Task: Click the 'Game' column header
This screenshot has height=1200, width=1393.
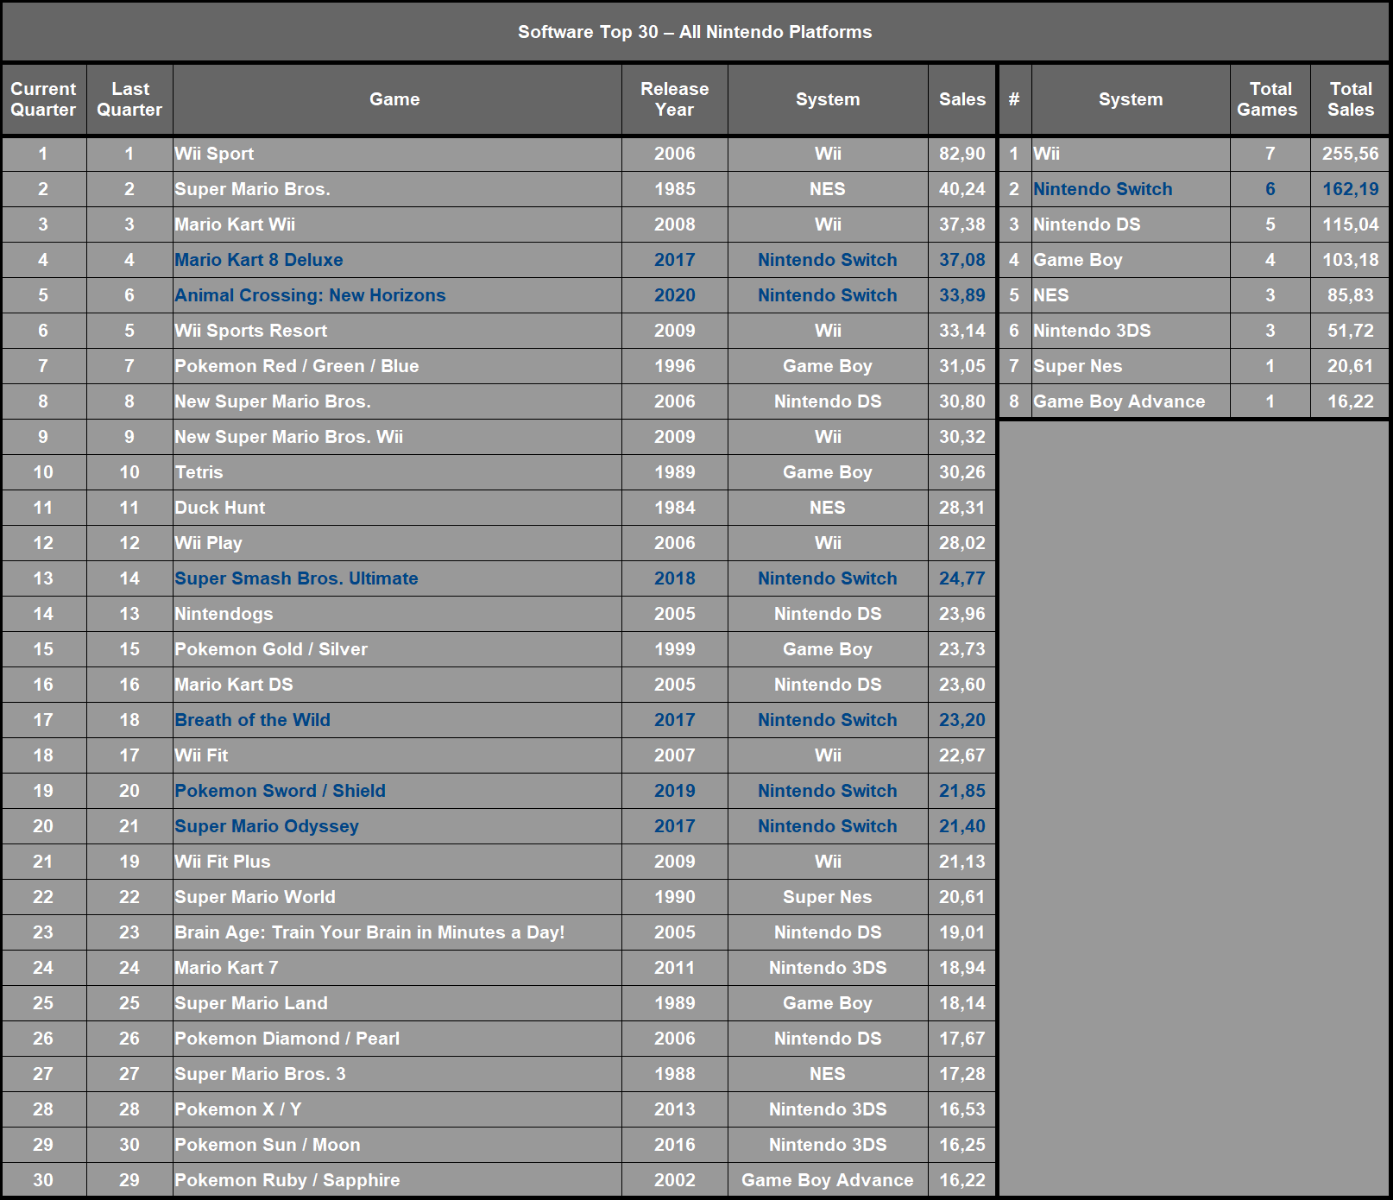Action: 395,99
